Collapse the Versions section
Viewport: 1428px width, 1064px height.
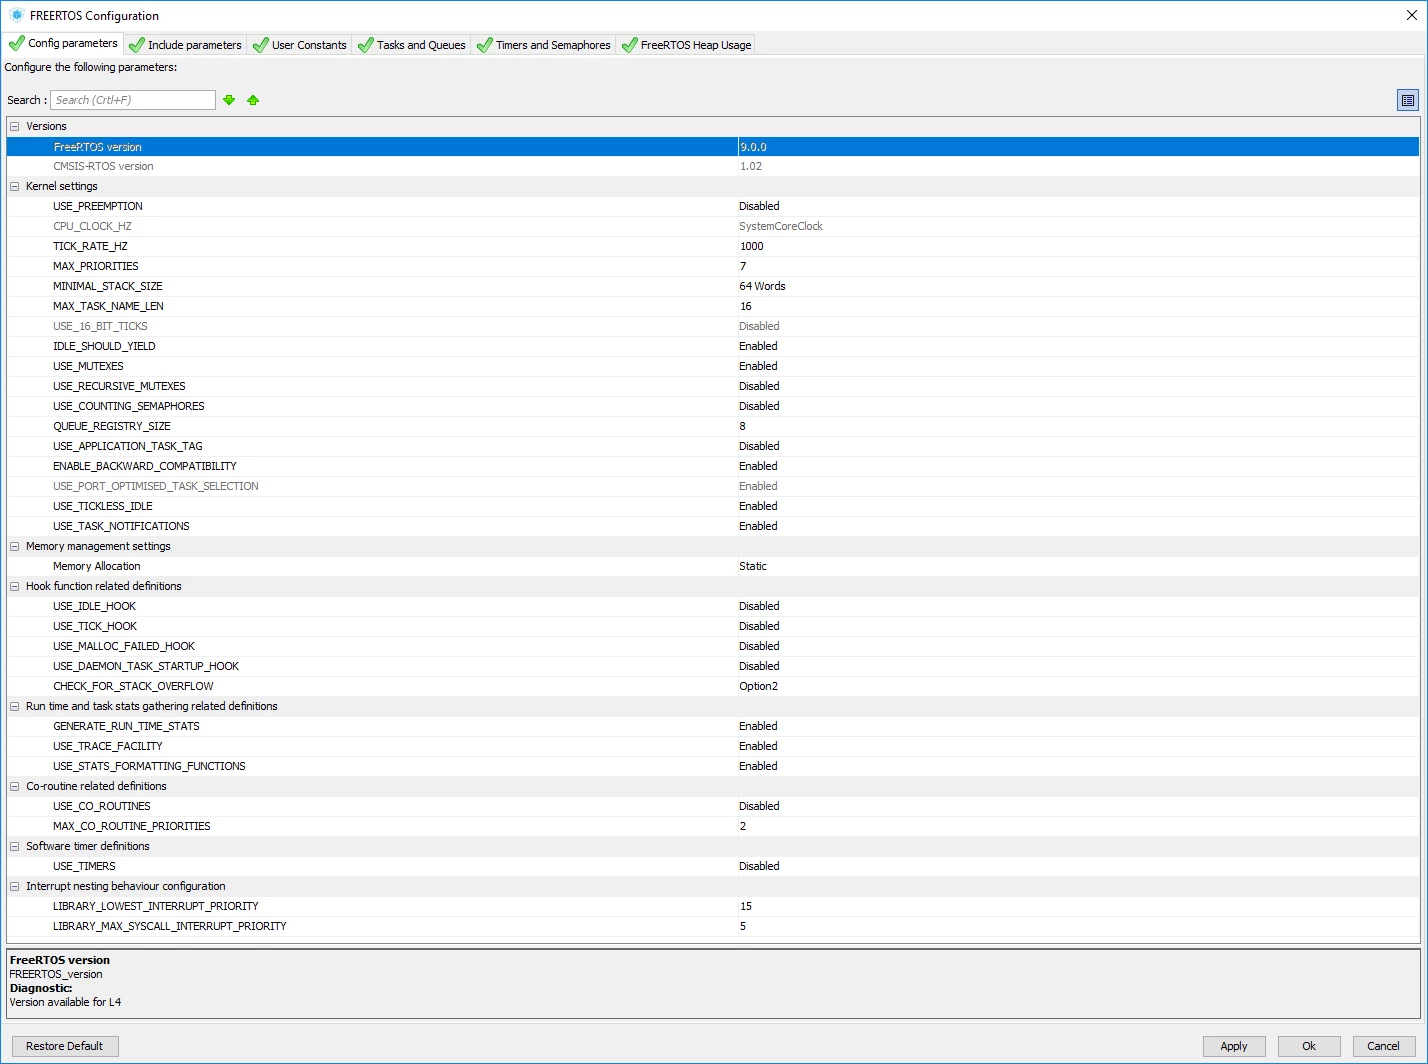[15, 126]
